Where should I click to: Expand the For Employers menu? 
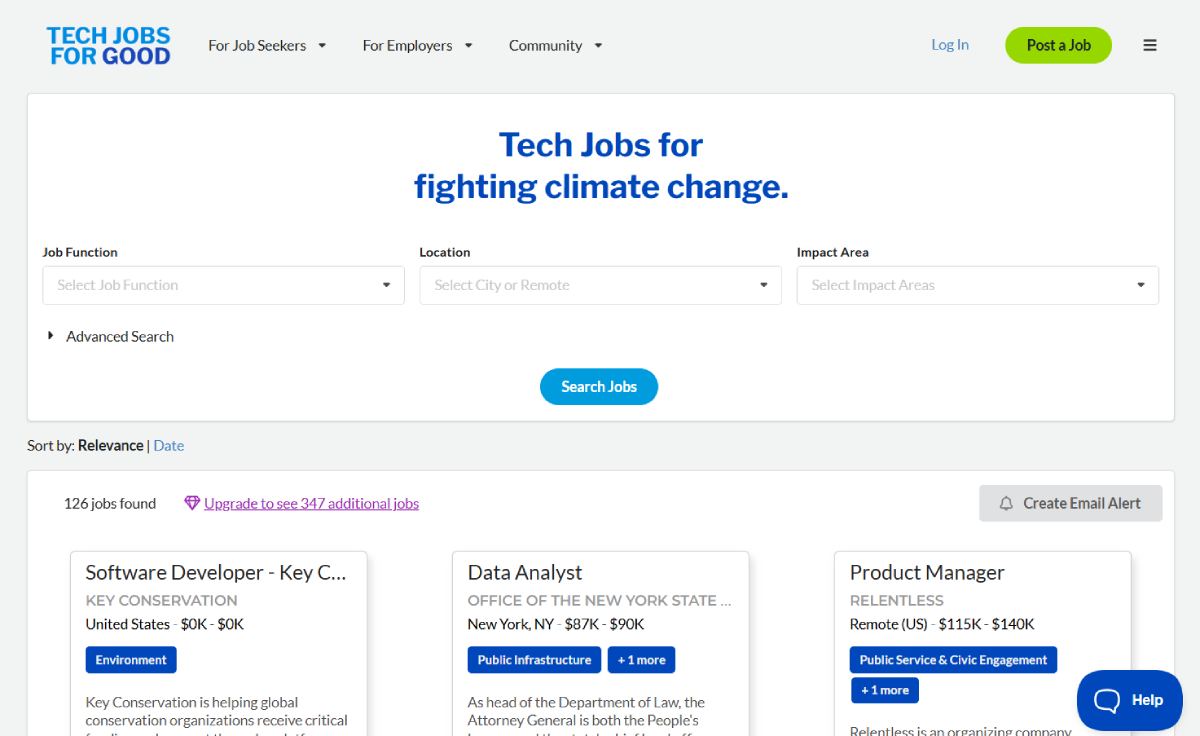[417, 45]
